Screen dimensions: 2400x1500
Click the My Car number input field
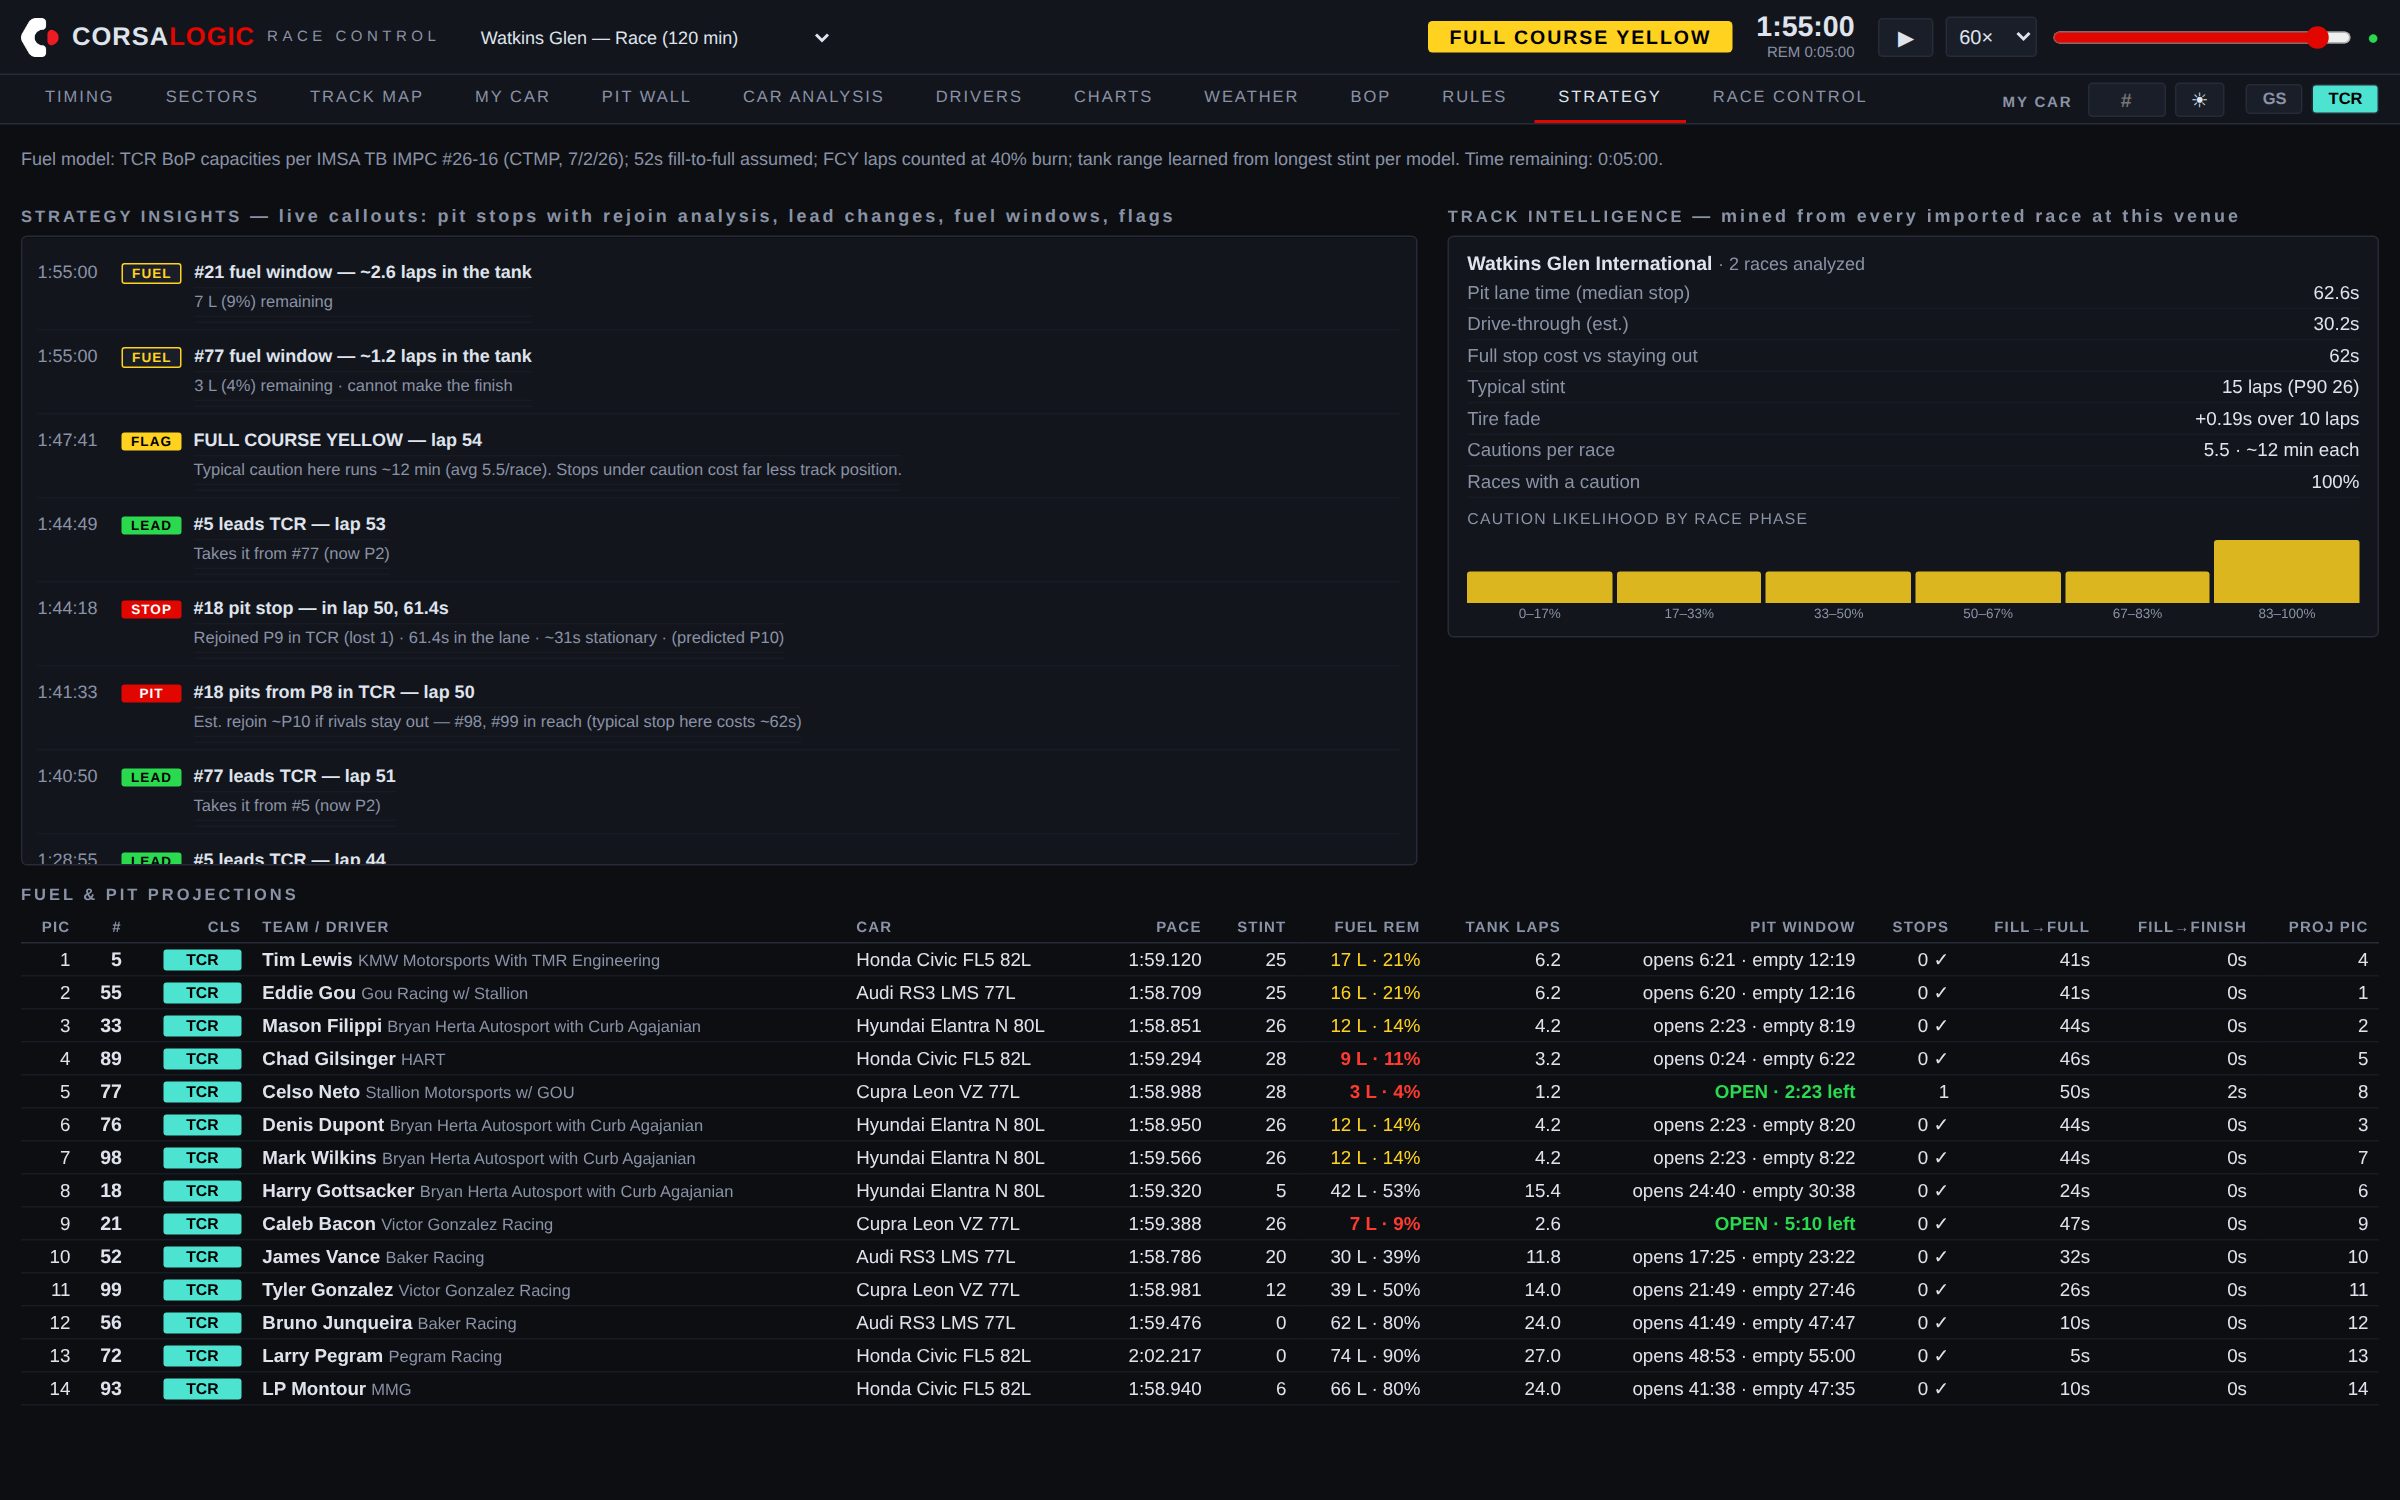2126,99
